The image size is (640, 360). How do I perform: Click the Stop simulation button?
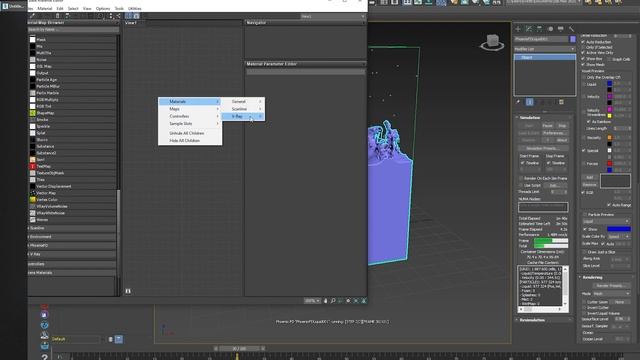click(x=562, y=126)
